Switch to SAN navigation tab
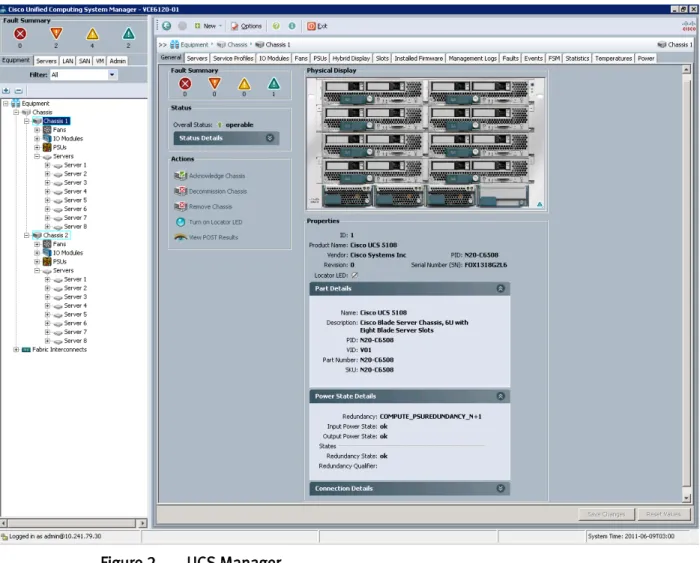The image size is (700, 563). (x=84, y=61)
